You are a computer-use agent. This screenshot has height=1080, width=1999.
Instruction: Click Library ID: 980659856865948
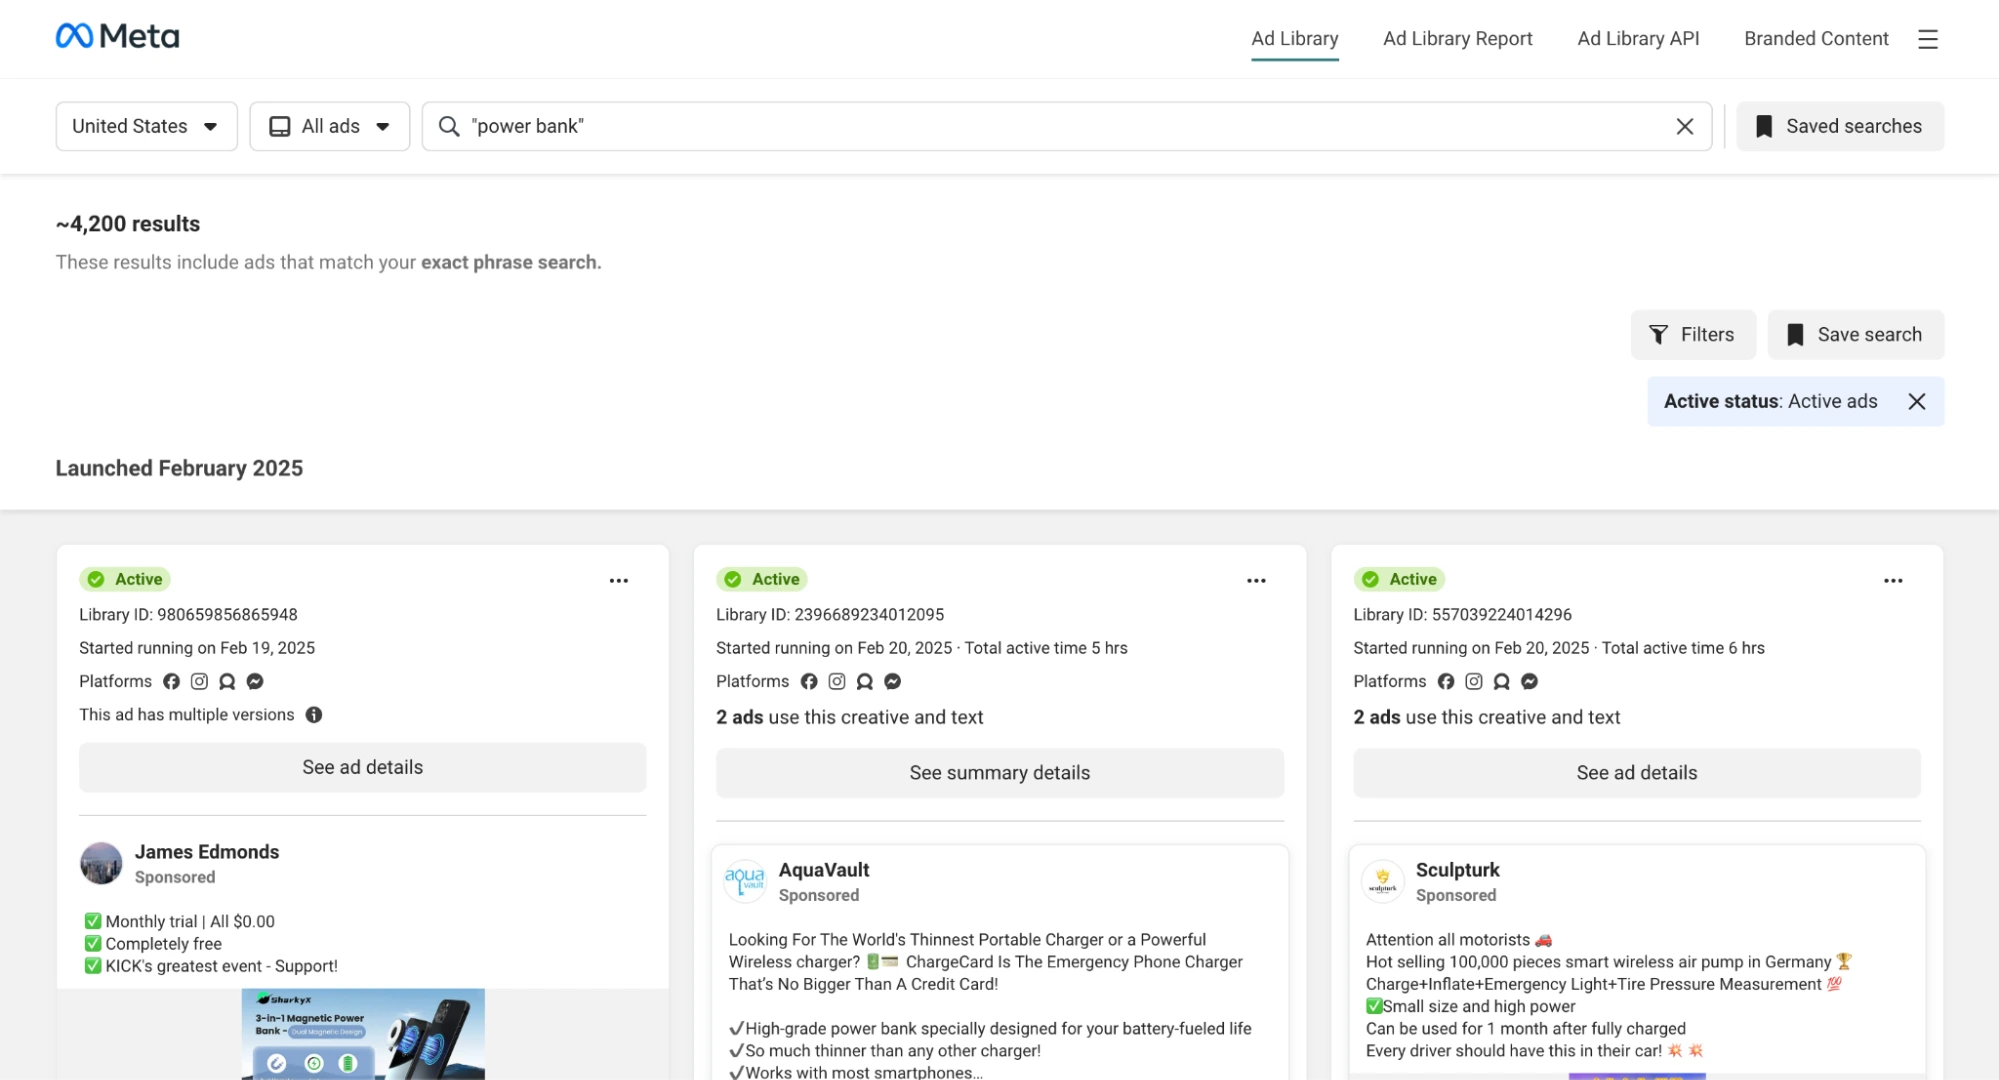pyautogui.click(x=188, y=615)
